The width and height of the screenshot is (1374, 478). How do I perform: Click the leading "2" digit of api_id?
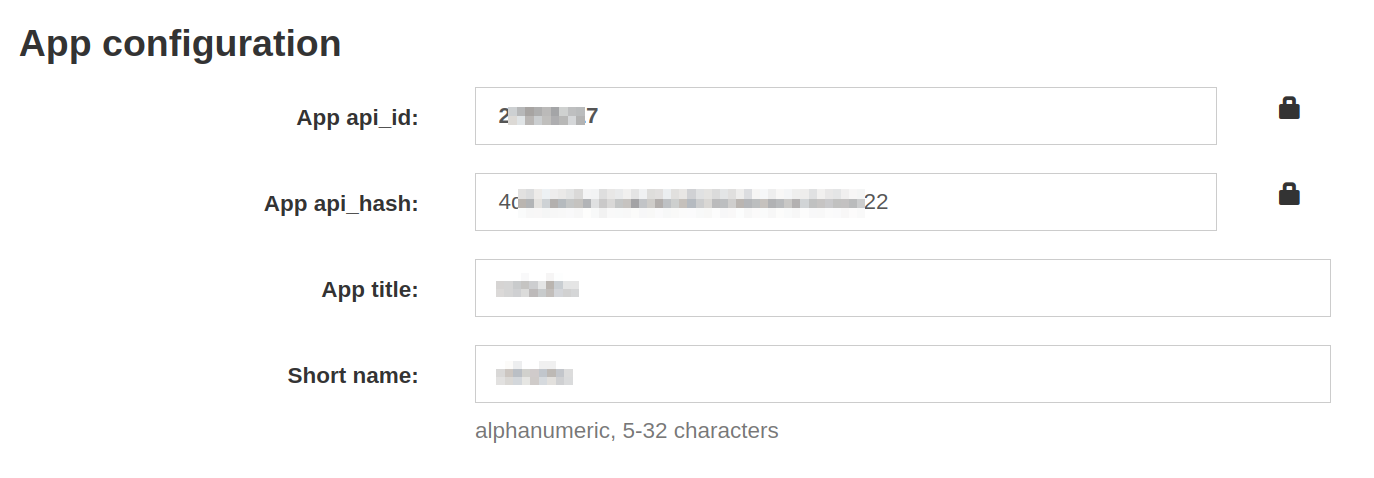(x=504, y=116)
